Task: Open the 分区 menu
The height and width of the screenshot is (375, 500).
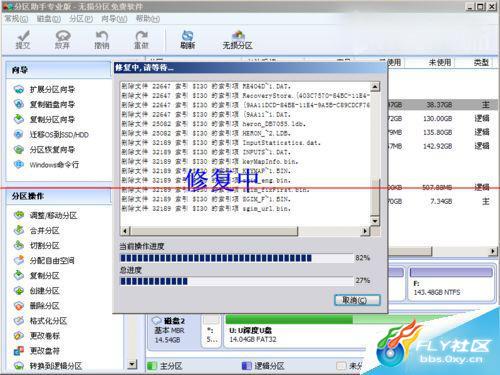Action: click(81, 19)
